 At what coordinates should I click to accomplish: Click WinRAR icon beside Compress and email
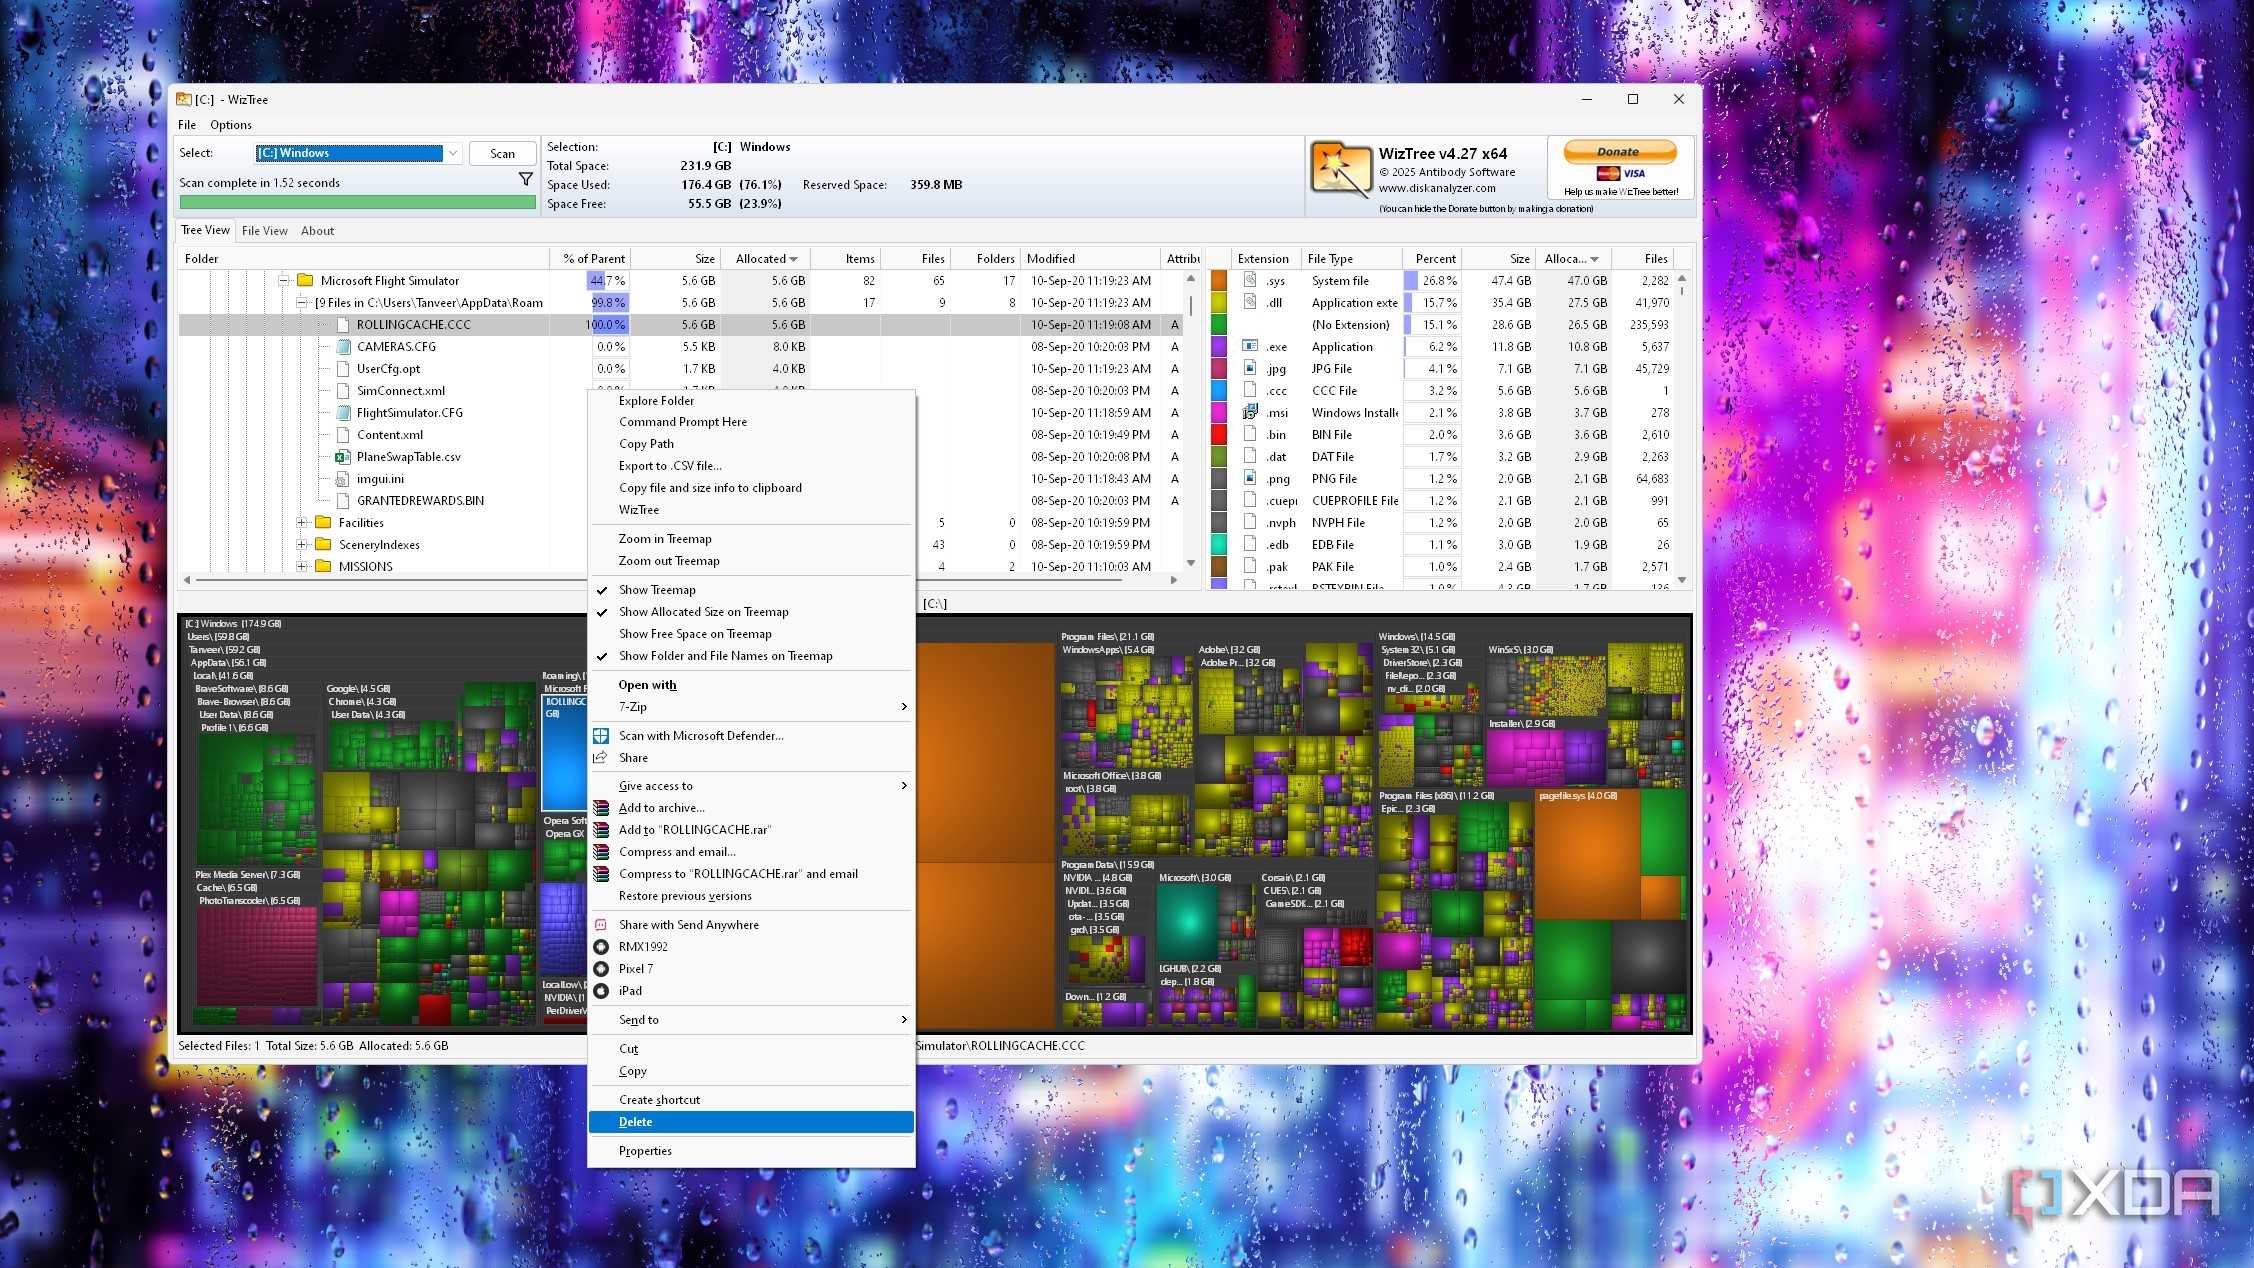[601, 852]
